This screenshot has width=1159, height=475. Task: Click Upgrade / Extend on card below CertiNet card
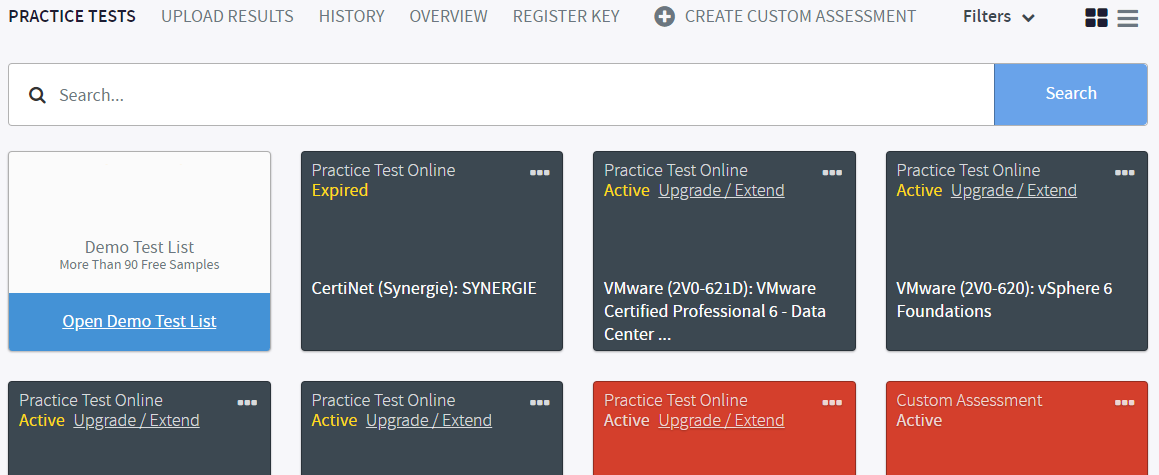[429, 420]
